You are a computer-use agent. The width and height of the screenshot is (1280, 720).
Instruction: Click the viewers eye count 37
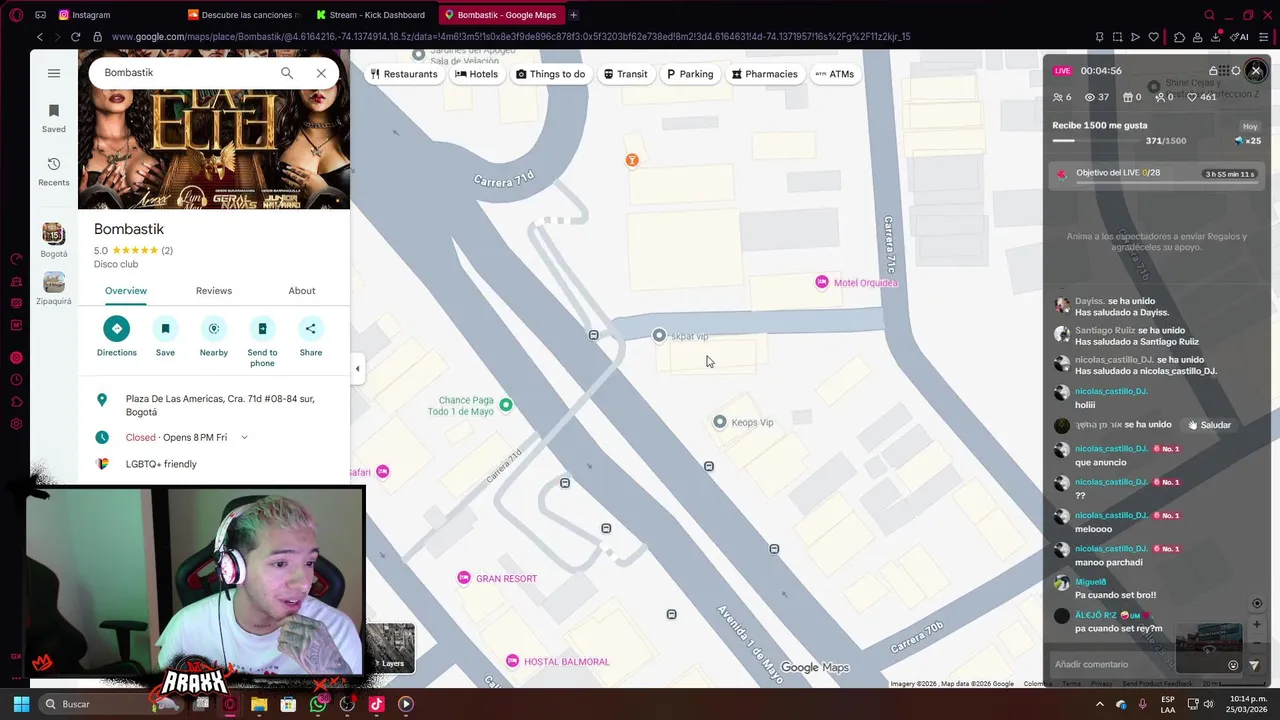(x=1098, y=97)
